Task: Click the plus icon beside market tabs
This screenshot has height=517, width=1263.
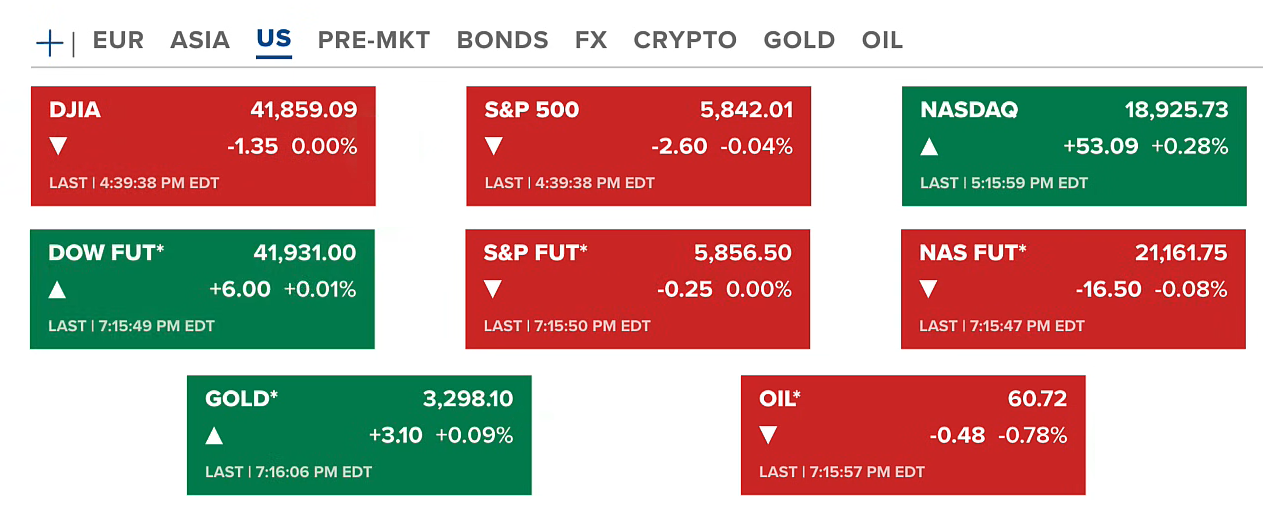Action: click(x=49, y=42)
